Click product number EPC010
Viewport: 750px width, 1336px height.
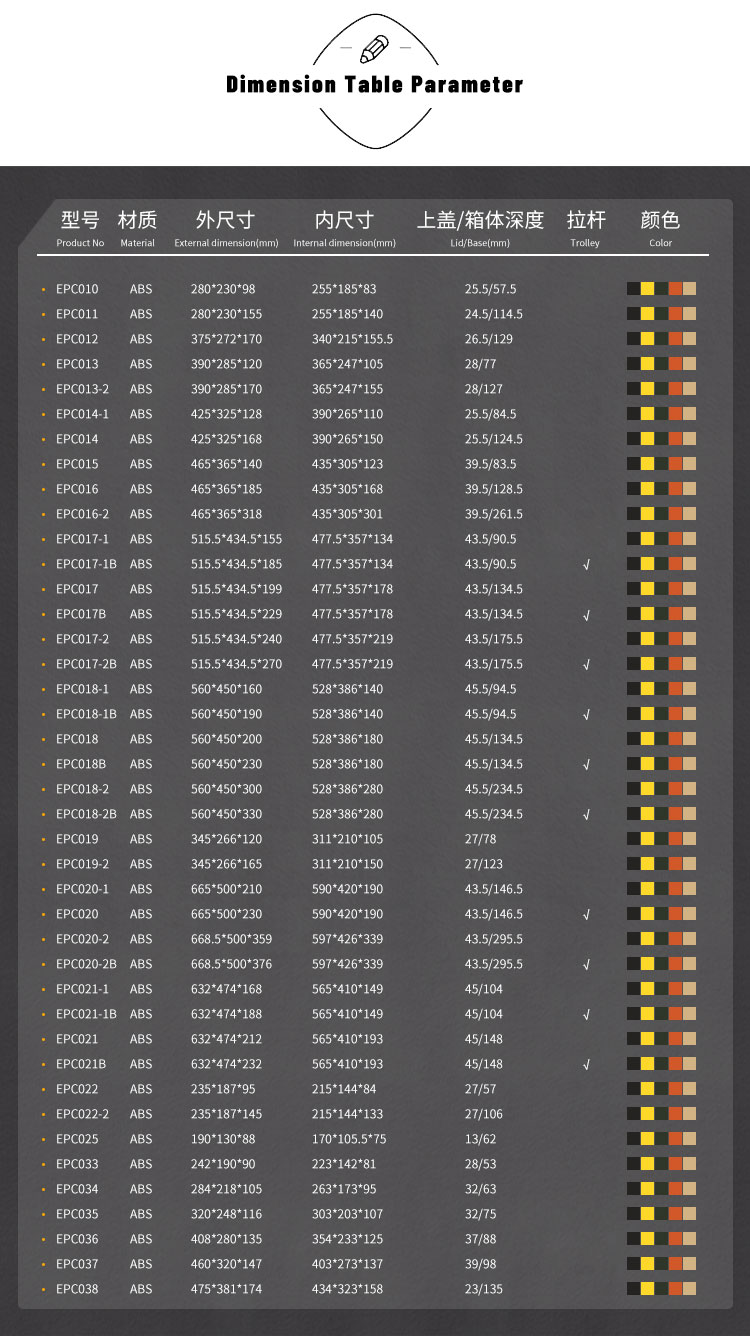tap(77, 289)
